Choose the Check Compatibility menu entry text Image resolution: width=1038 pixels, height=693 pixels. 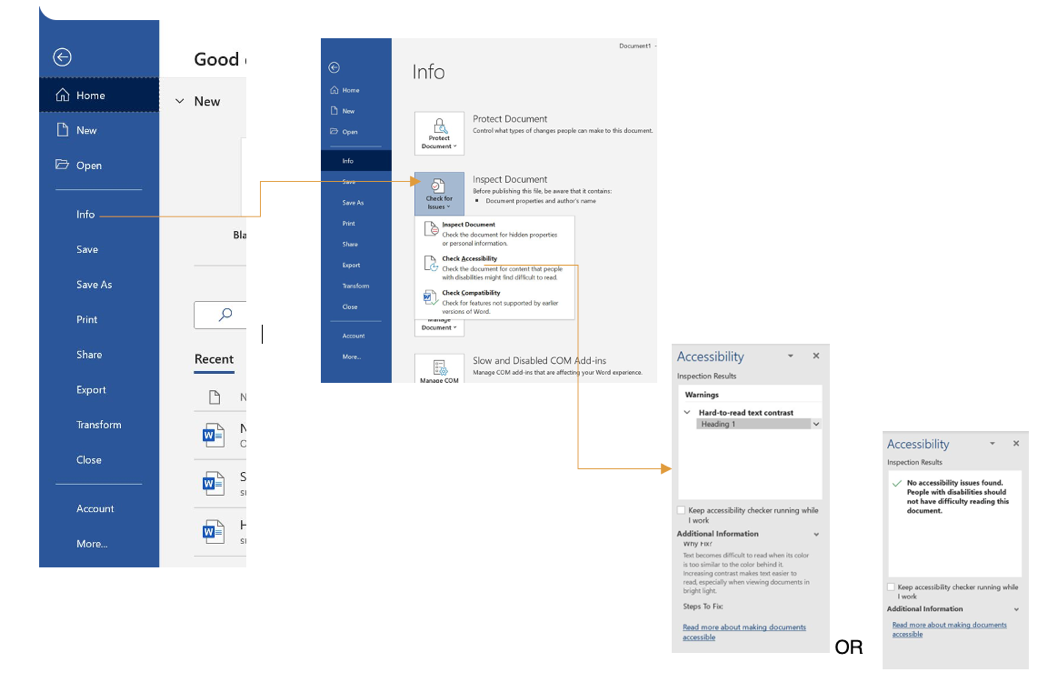(x=471, y=293)
